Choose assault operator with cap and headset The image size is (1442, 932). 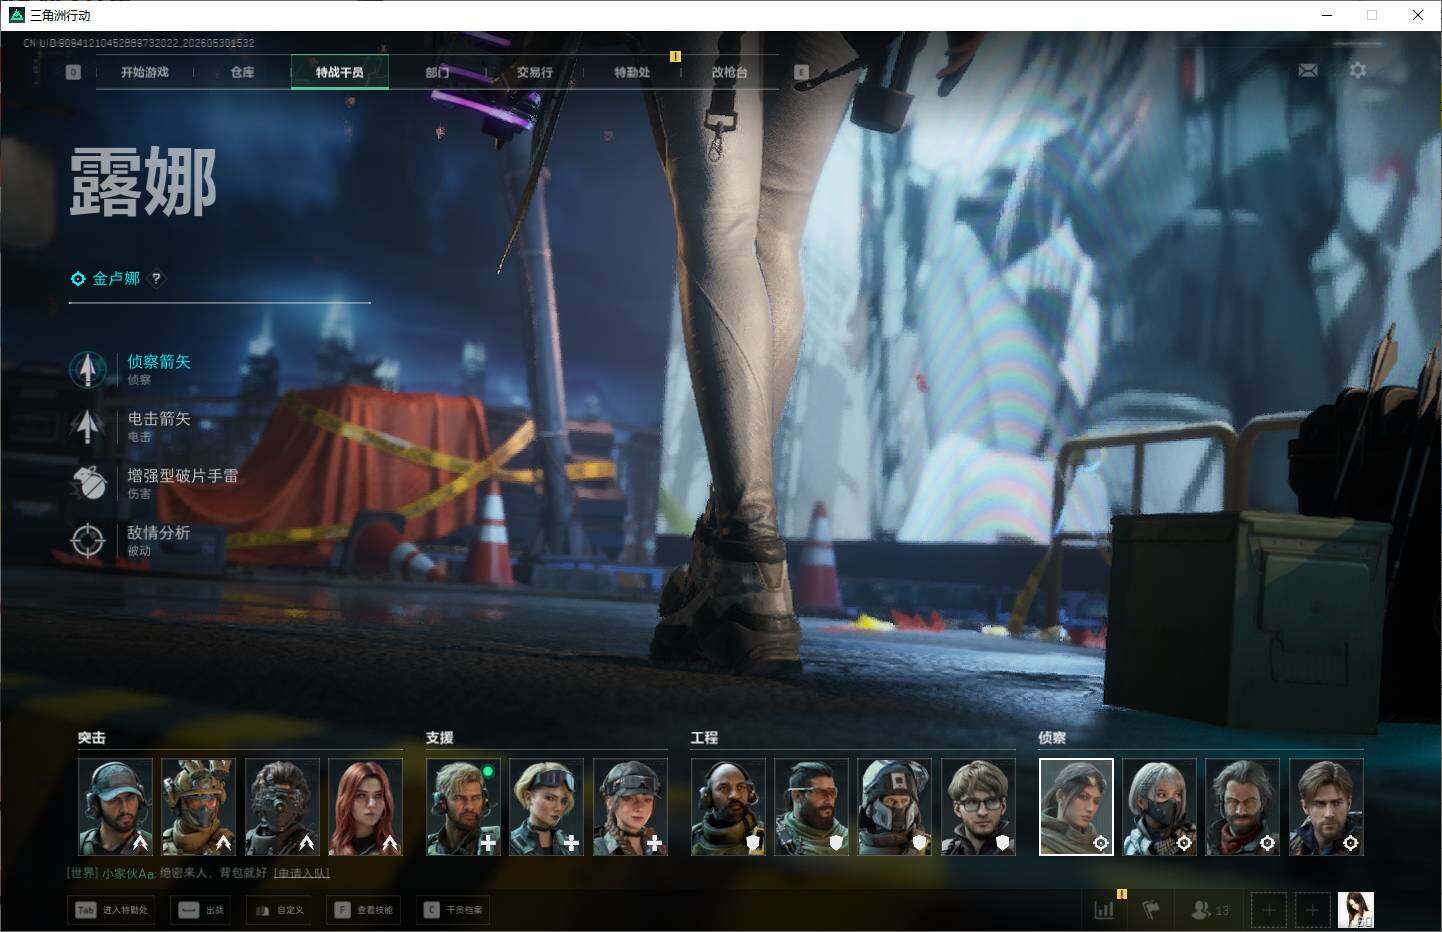point(115,806)
